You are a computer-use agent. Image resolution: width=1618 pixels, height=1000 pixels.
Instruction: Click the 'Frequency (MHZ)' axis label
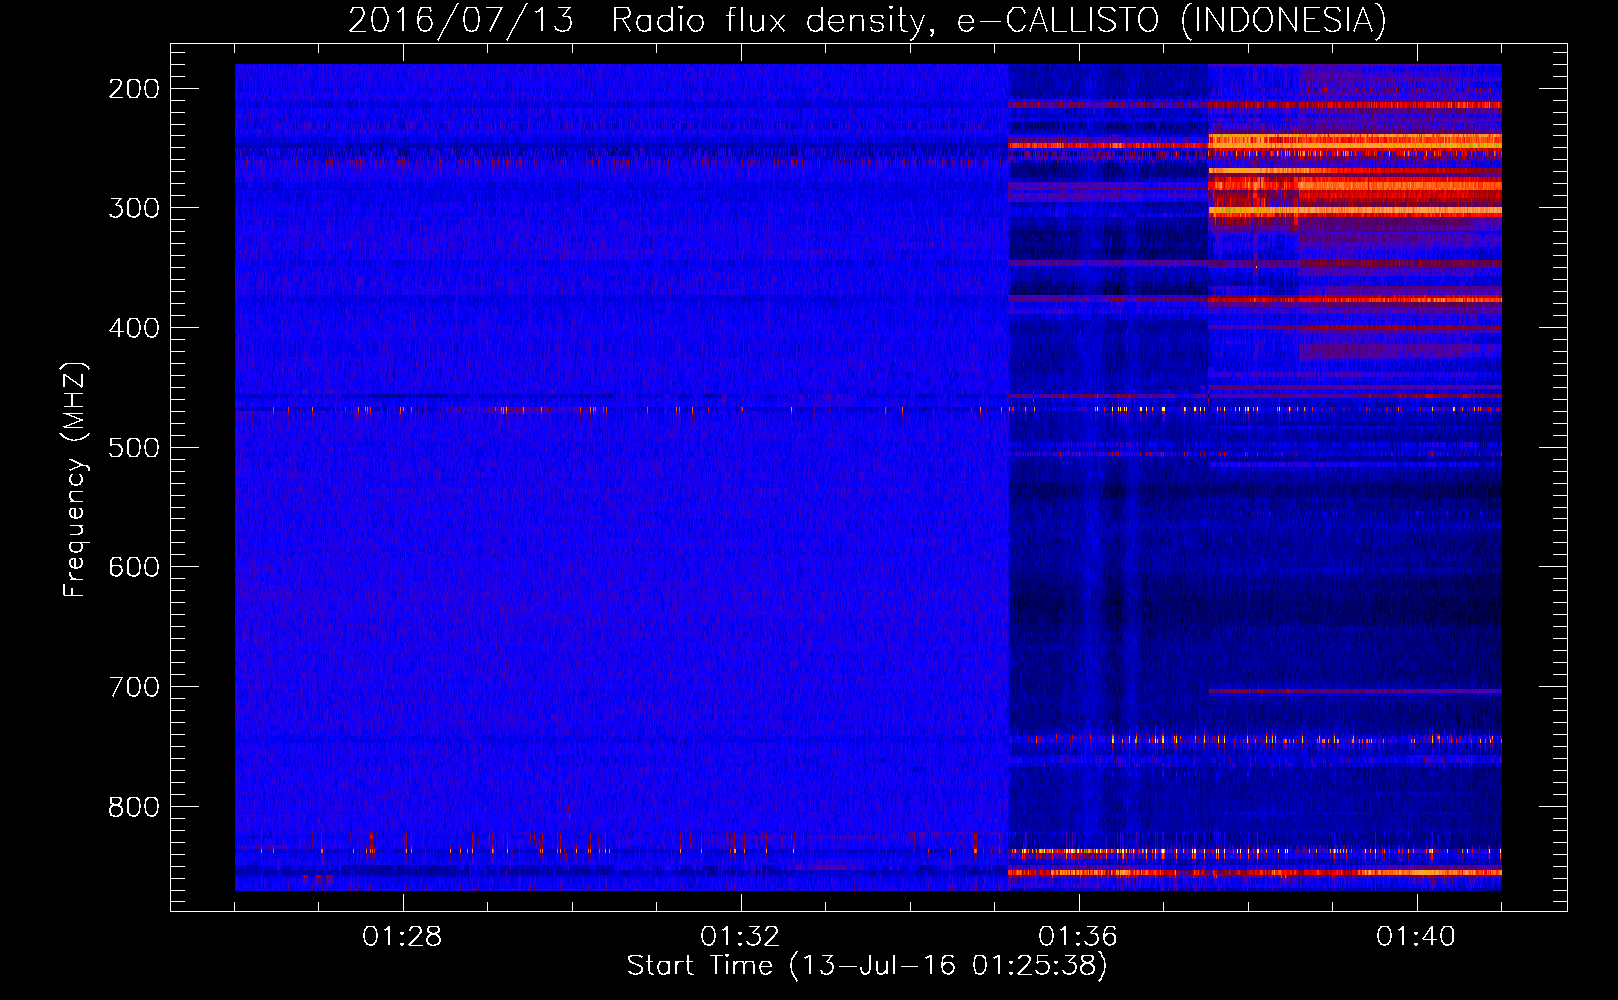click(76, 480)
